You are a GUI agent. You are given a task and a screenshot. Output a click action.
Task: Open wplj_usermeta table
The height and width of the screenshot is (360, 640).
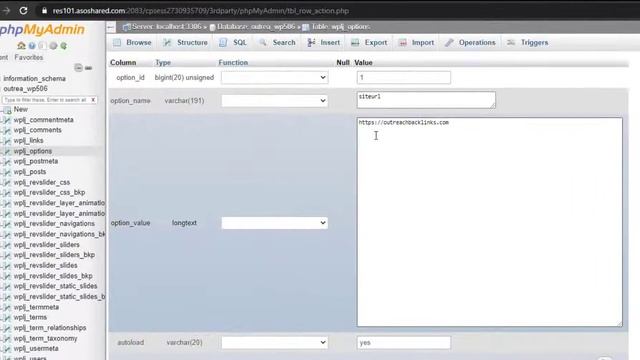pos(36,349)
